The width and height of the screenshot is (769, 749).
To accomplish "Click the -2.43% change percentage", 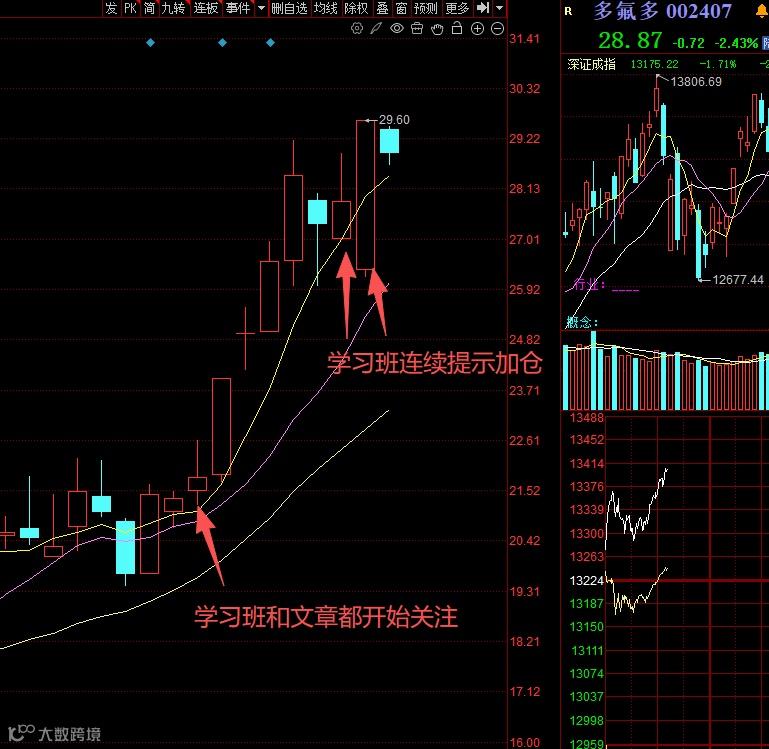I will [736, 43].
